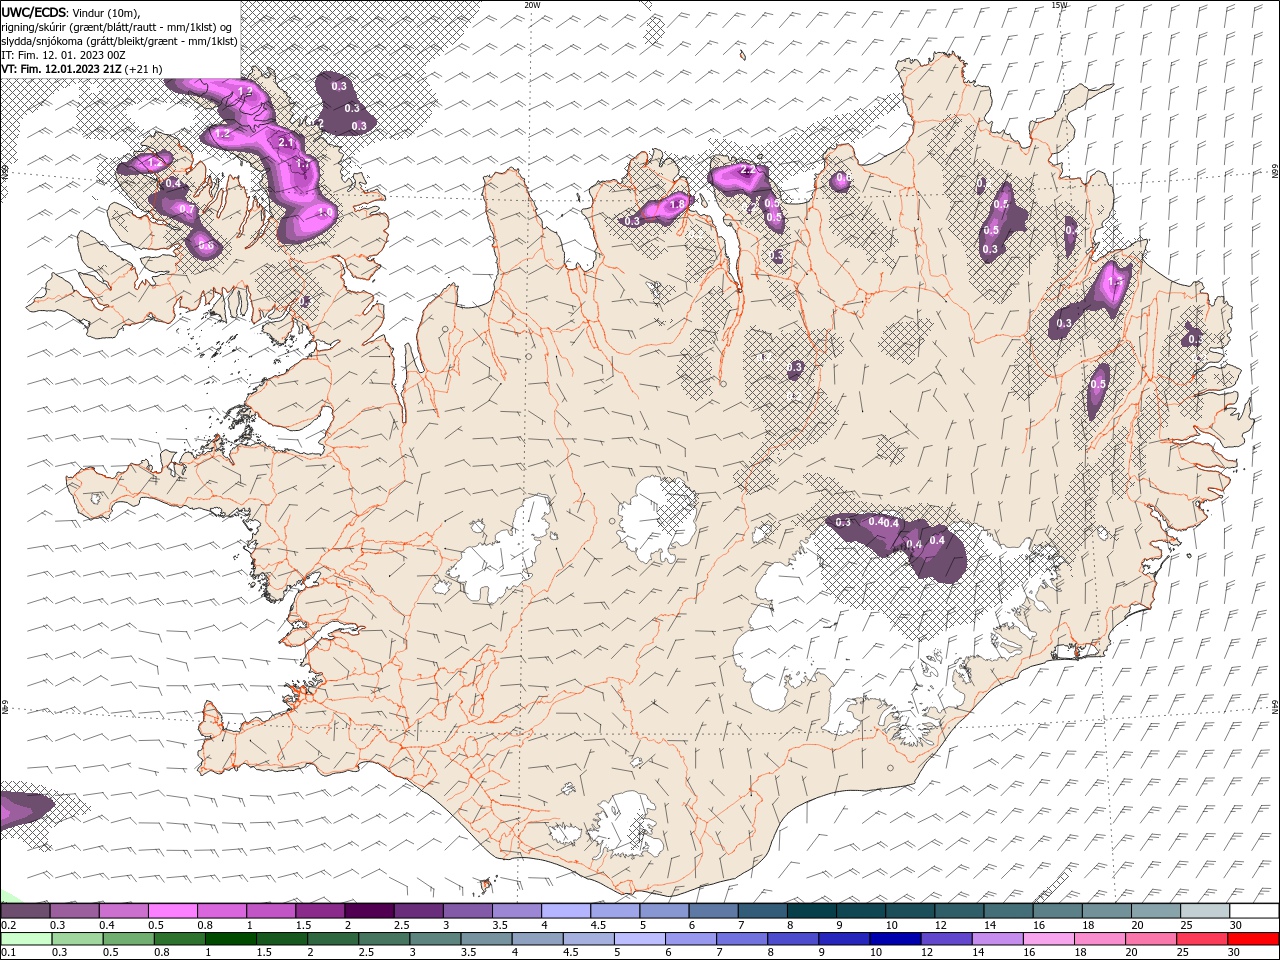Select the bright red 30 swatch in the bottom legend row
Viewport: 1280px width, 960px height.
(1253, 939)
